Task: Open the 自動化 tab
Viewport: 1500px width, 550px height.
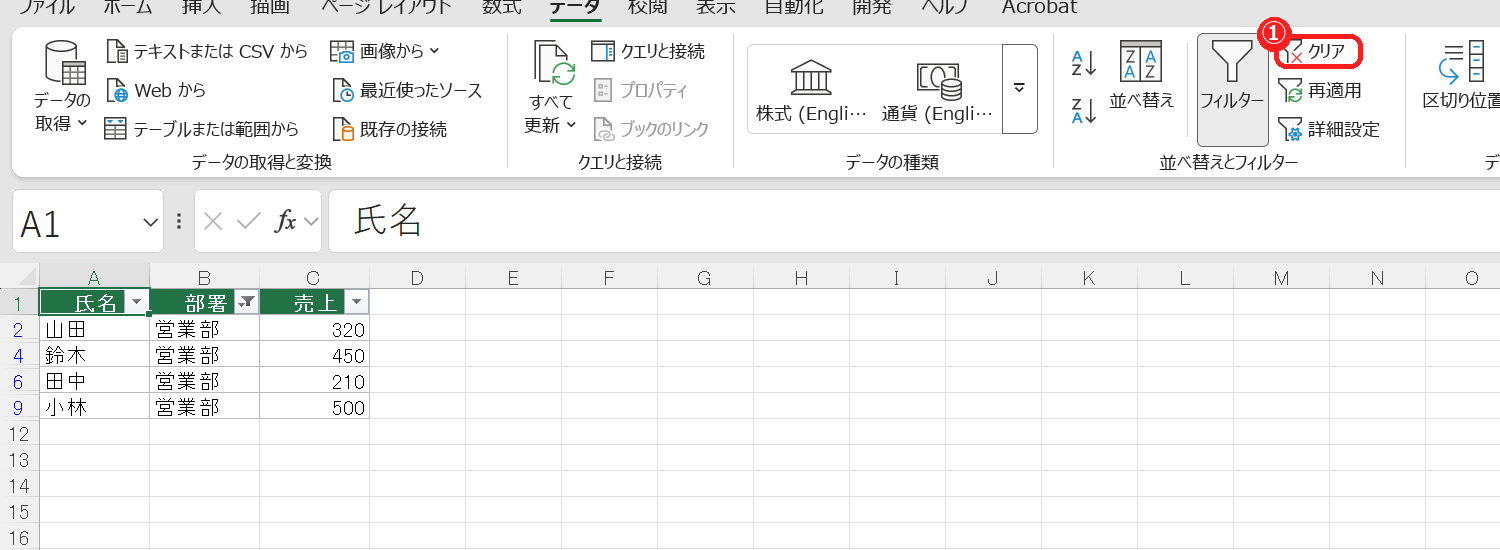Action: pos(793,7)
